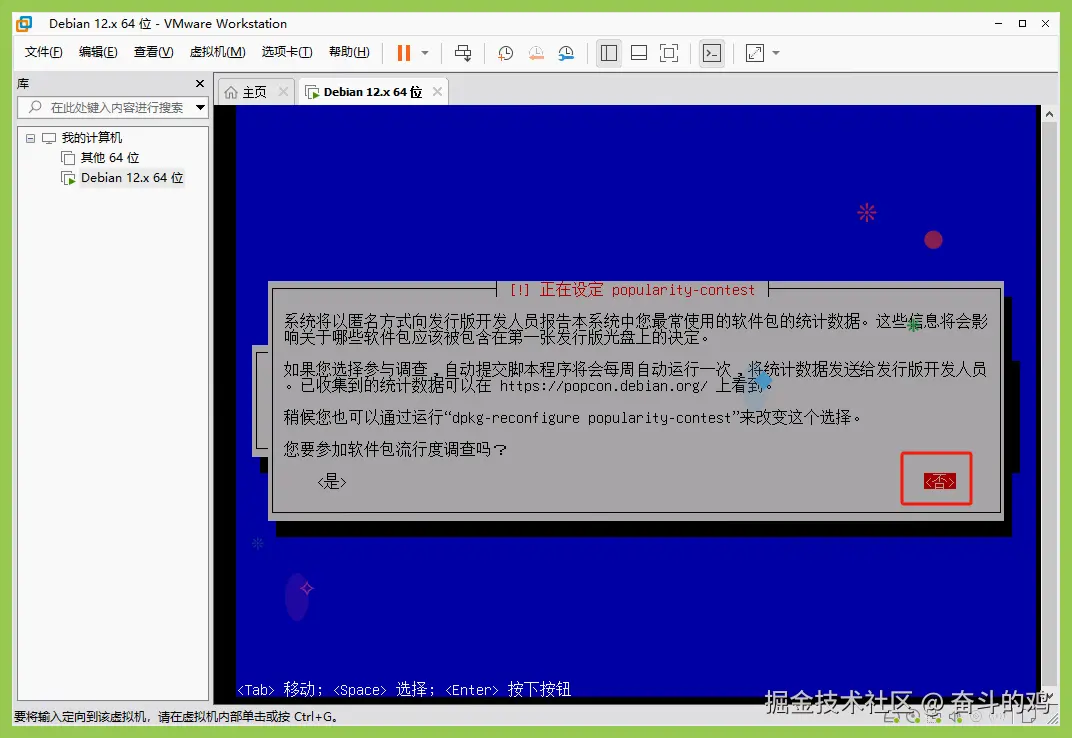Take a snapshot of this virtual machine

(505, 53)
